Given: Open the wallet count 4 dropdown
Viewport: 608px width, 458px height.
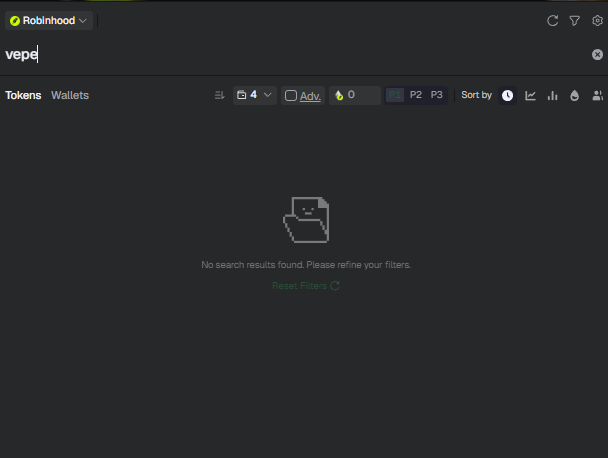Looking at the screenshot, I should pos(255,95).
